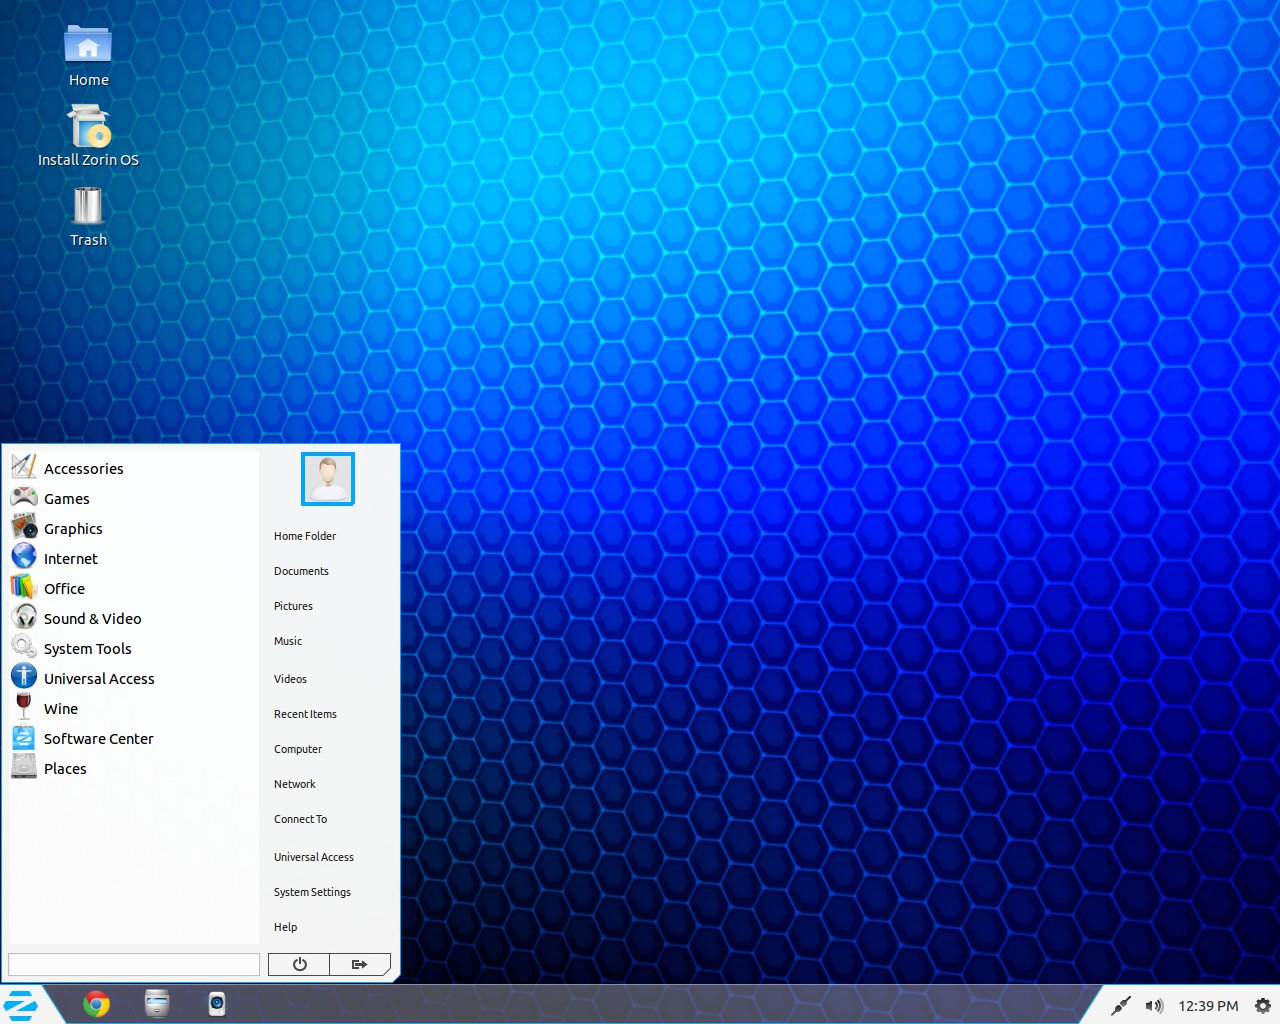Open Documents from the start menu
1280x1024 pixels.
coord(301,571)
